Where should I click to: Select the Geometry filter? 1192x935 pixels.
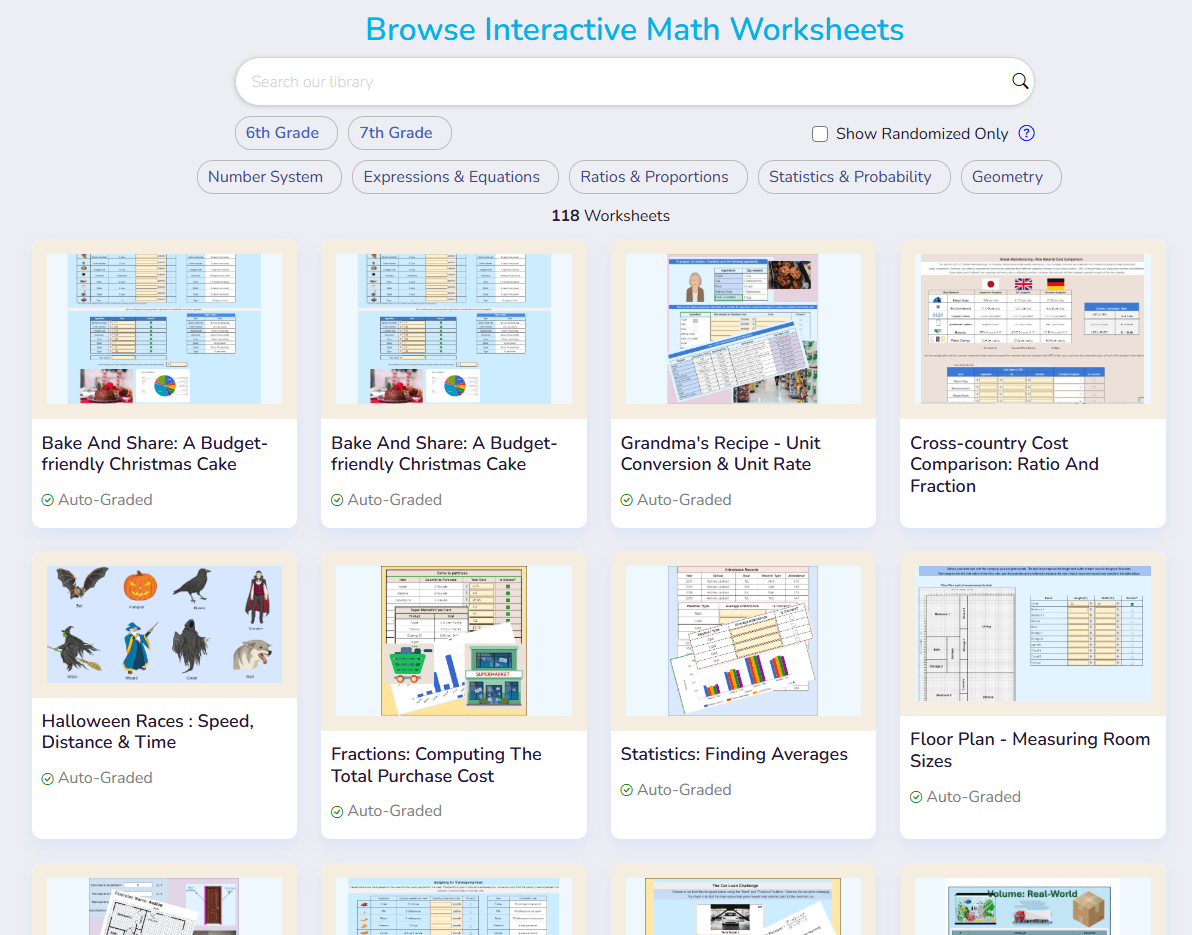(x=1010, y=177)
